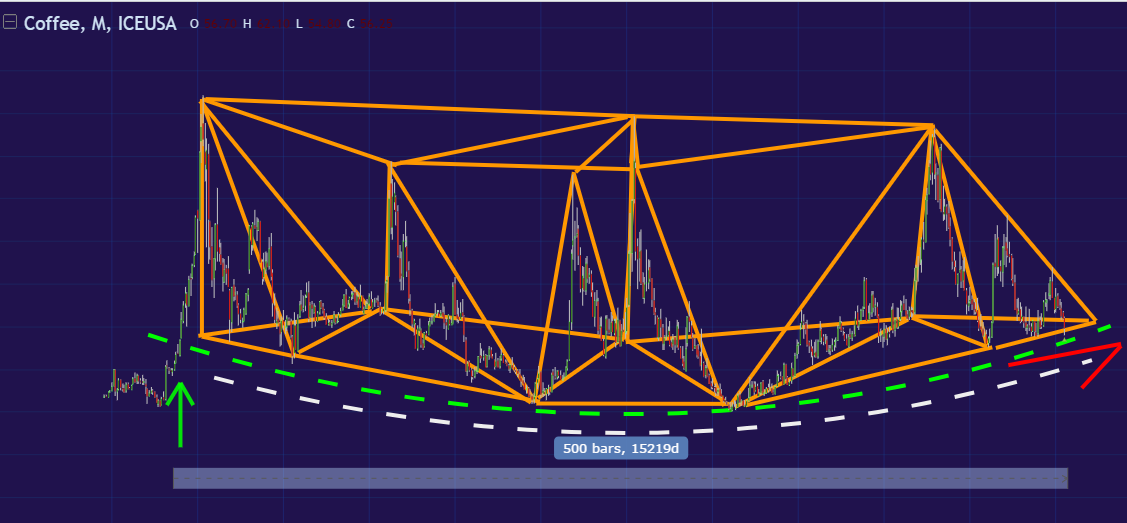Collapse the chart legend with the minus box

coord(10,22)
